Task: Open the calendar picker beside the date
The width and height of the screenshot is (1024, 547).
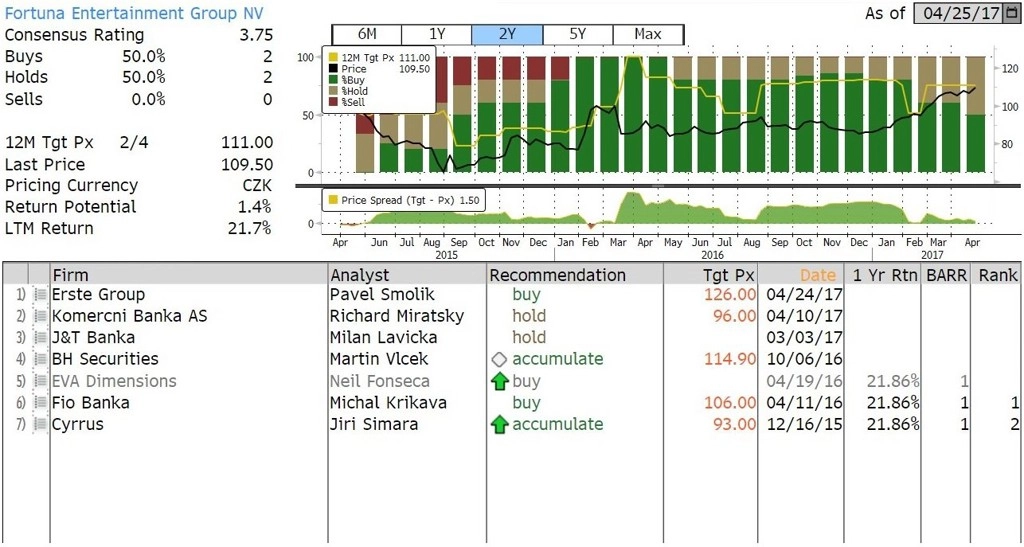Action: [1011, 13]
